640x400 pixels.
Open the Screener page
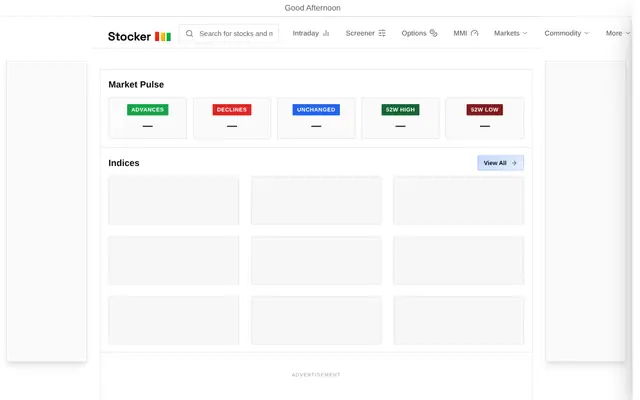pyautogui.click(x=365, y=33)
